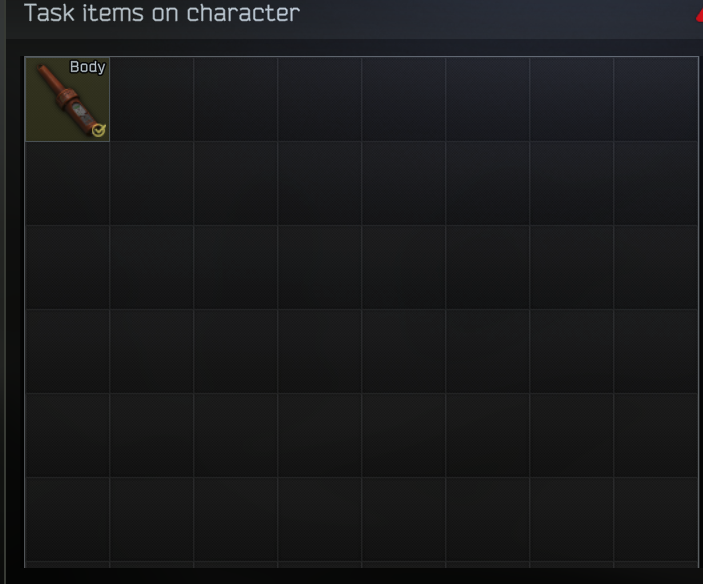
Task: Click fourth slot in the top row
Action: 319,99
